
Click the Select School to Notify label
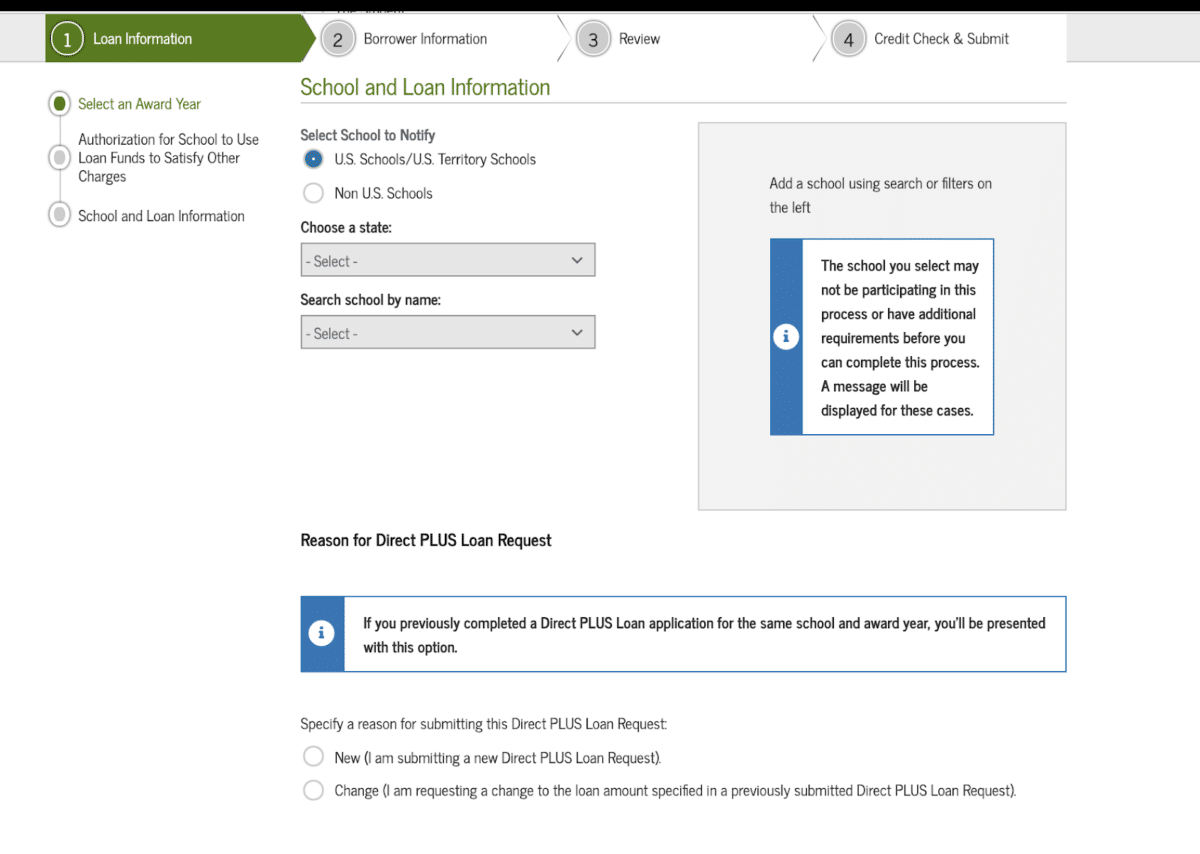click(368, 135)
